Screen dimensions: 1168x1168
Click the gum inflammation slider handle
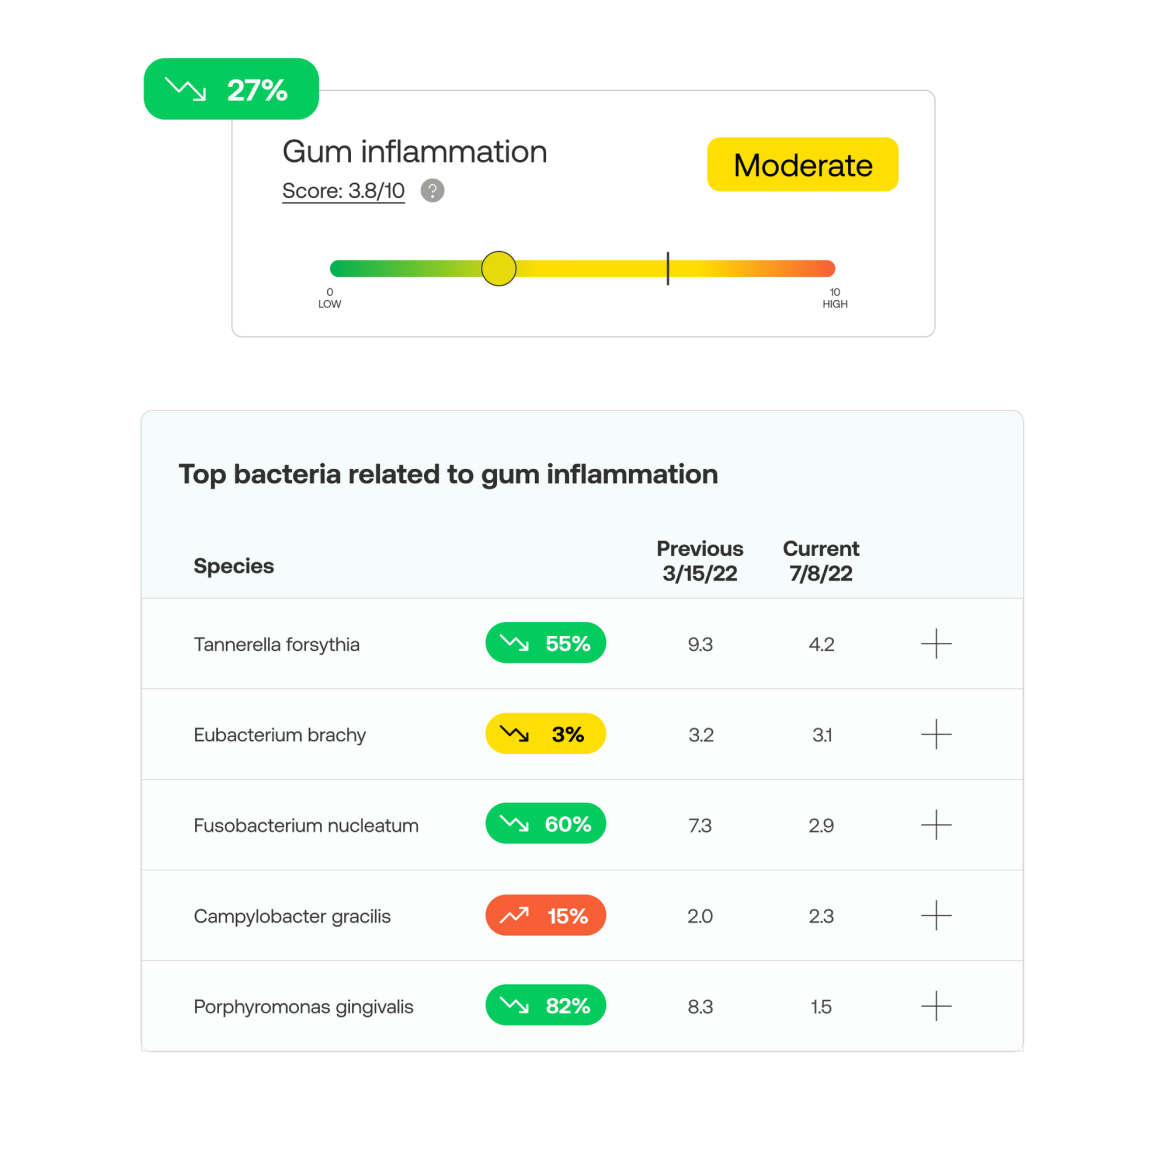click(498, 268)
